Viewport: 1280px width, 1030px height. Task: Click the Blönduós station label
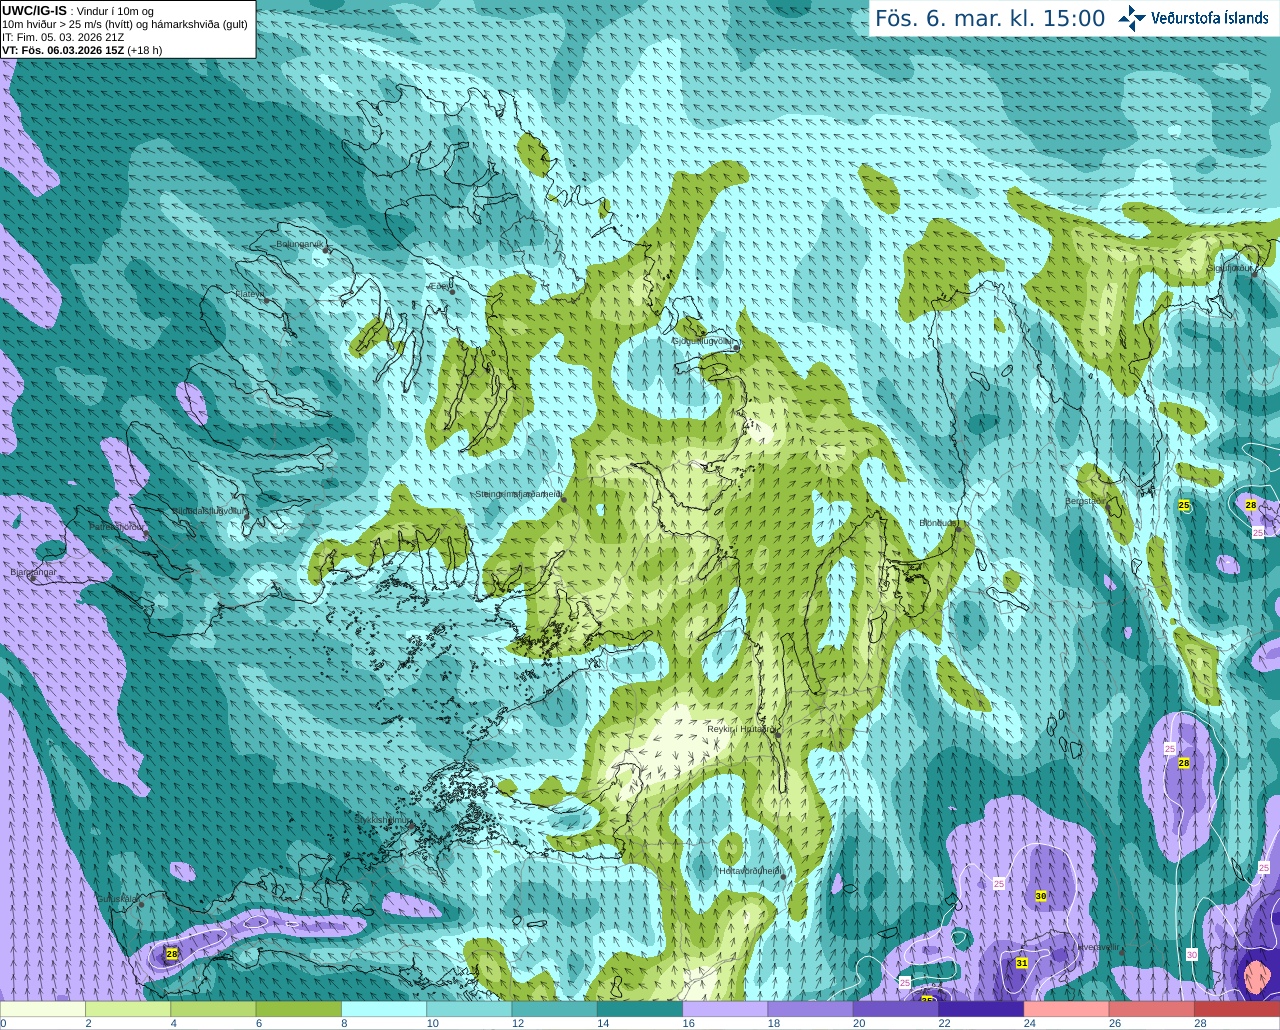coord(938,523)
